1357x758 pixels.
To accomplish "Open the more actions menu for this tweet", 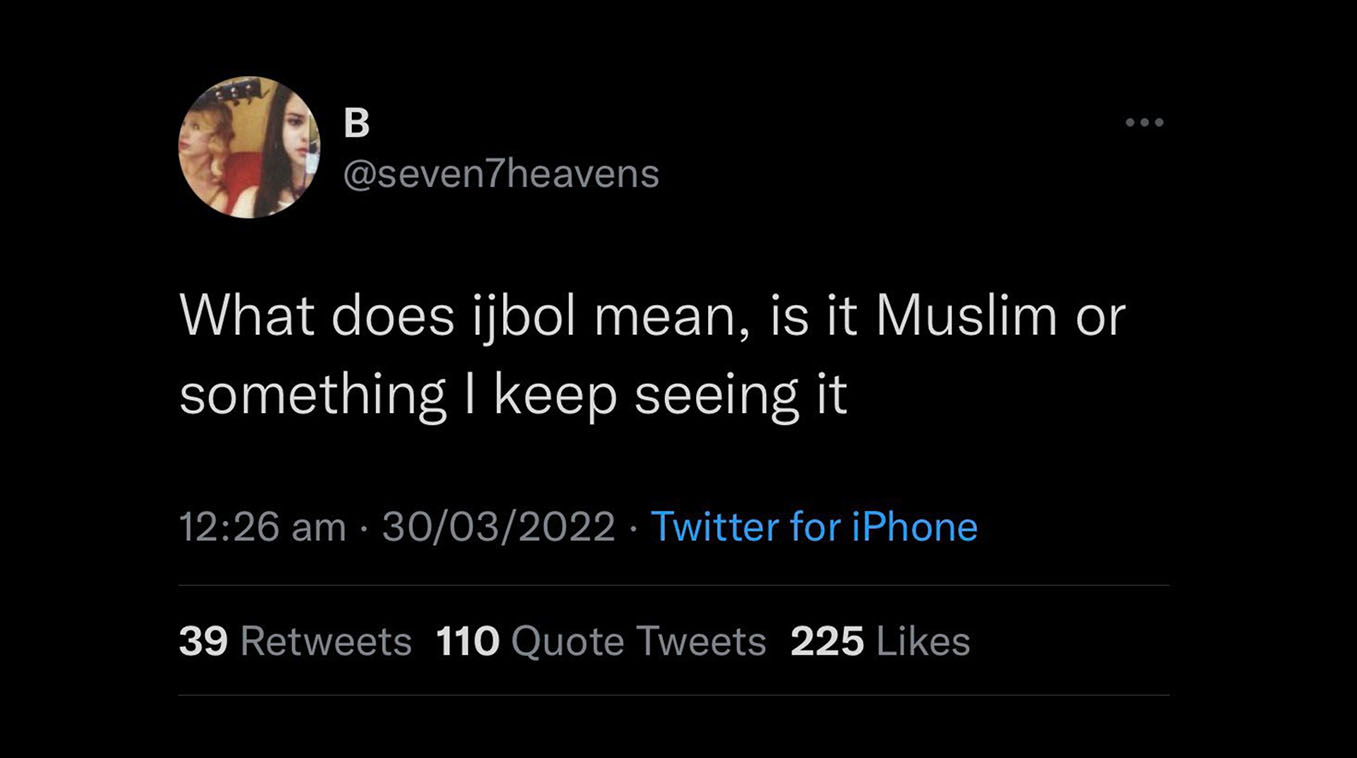I will [x=1144, y=121].
